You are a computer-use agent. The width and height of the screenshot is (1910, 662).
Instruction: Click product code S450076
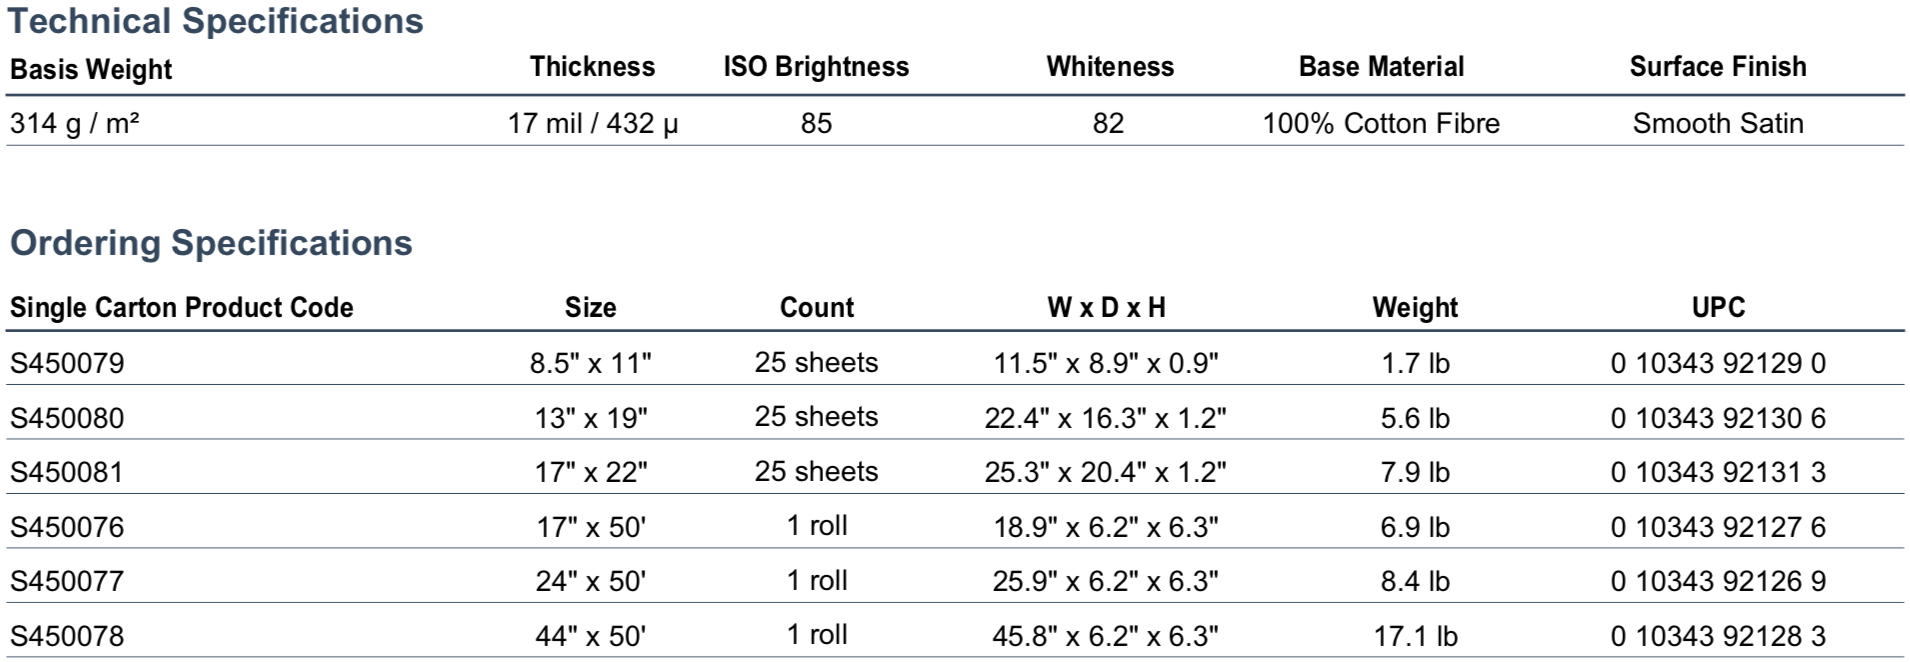tap(67, 527)
